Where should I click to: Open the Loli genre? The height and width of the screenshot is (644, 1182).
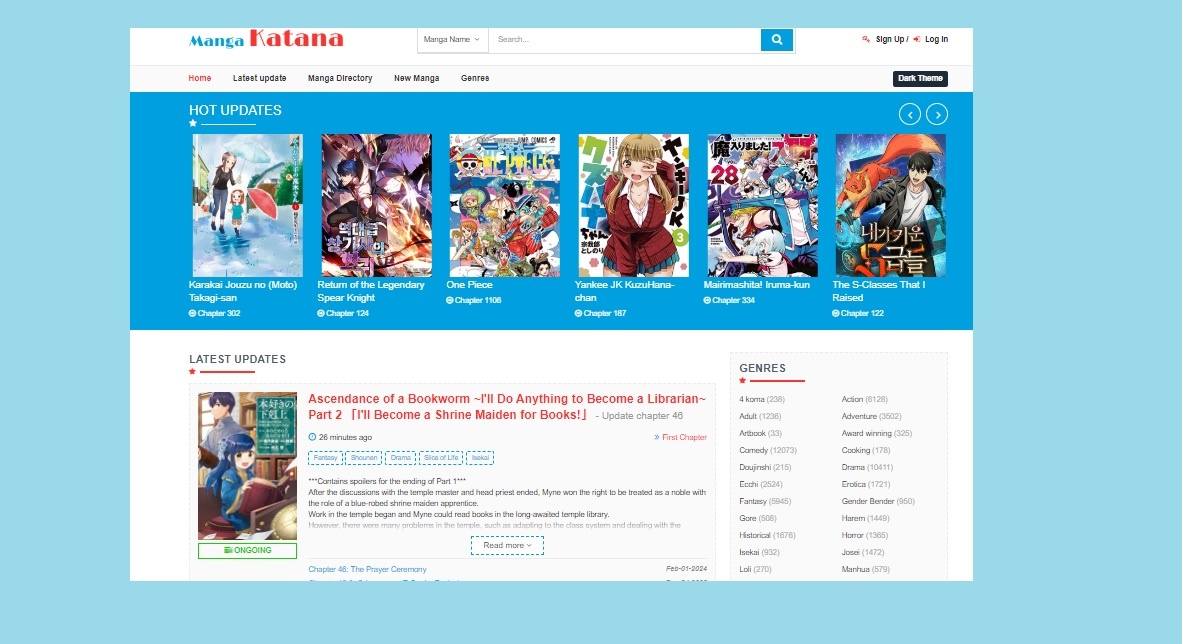pos(755,569)
